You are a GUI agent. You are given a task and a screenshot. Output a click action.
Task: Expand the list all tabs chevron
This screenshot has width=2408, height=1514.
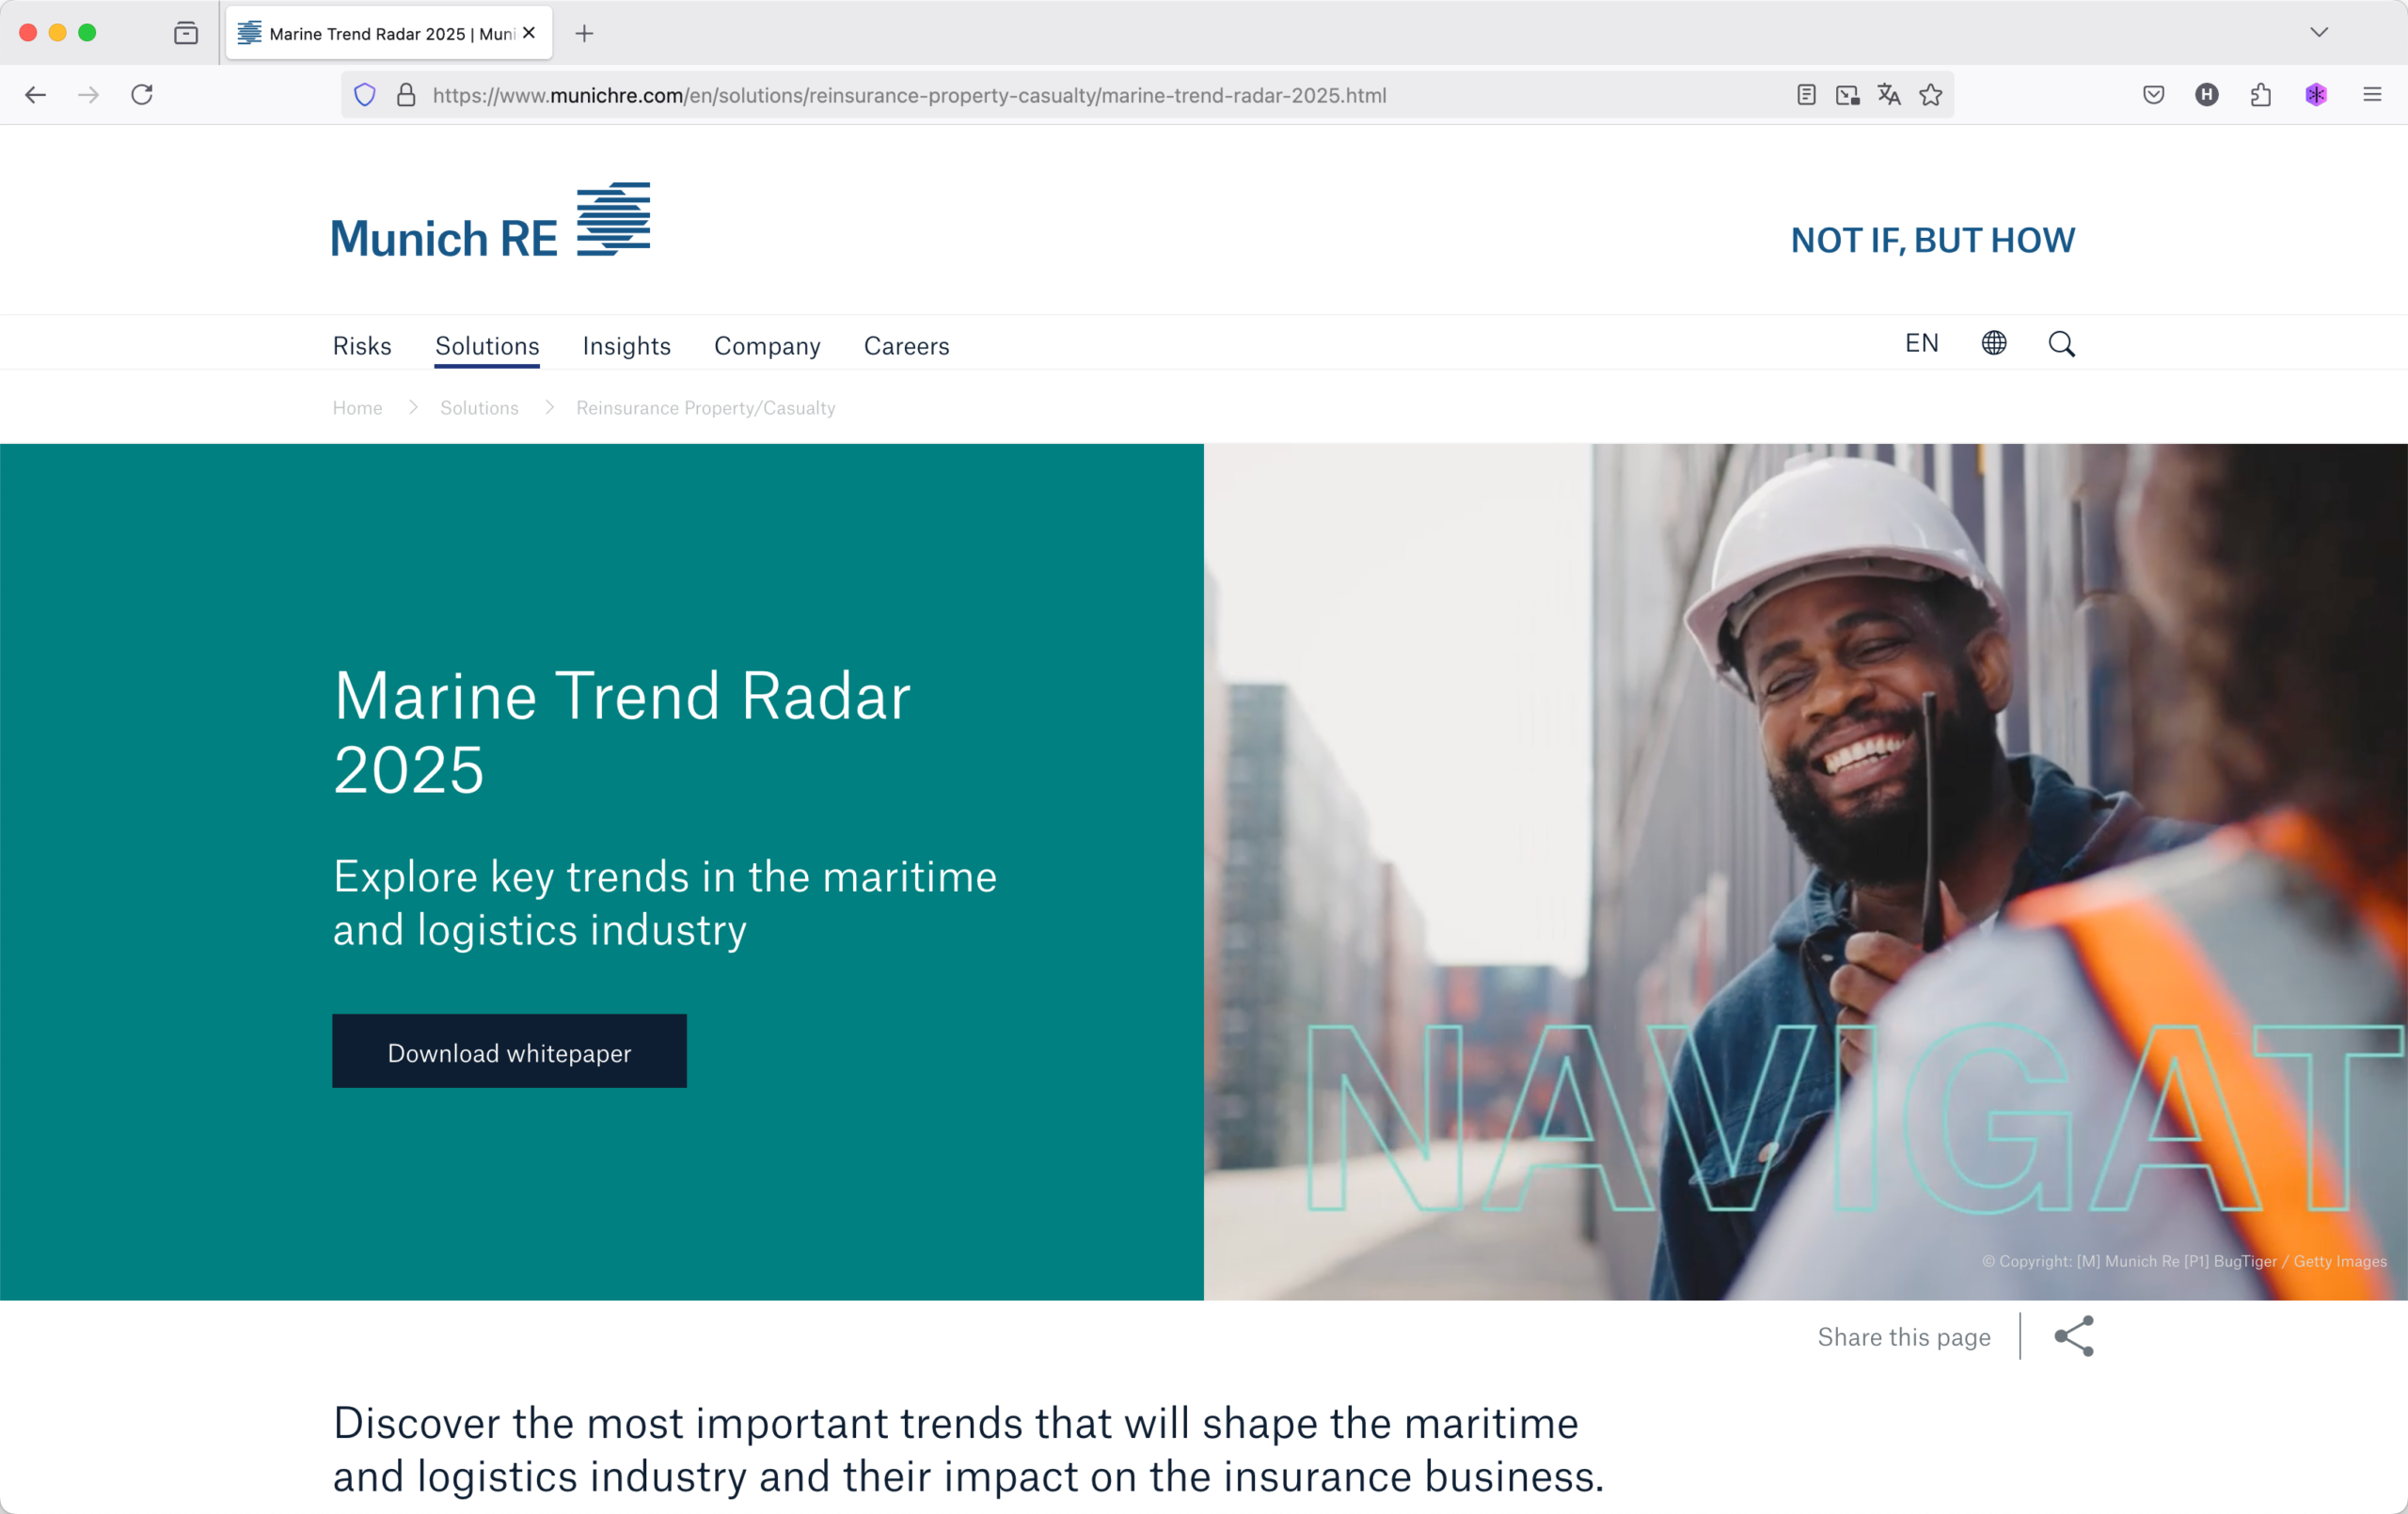click(x=2319, y=33)
